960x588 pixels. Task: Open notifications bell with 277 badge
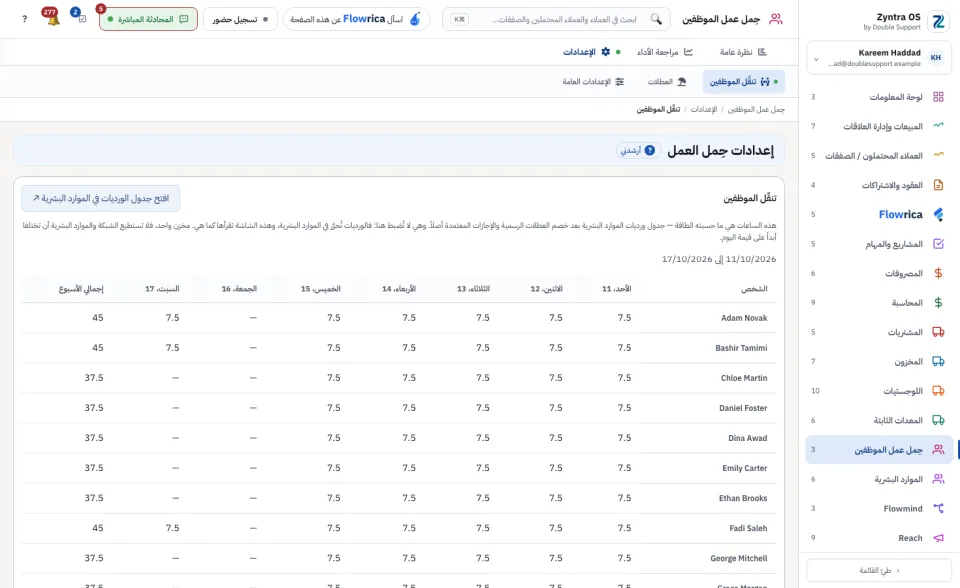(x=52, y=17)
